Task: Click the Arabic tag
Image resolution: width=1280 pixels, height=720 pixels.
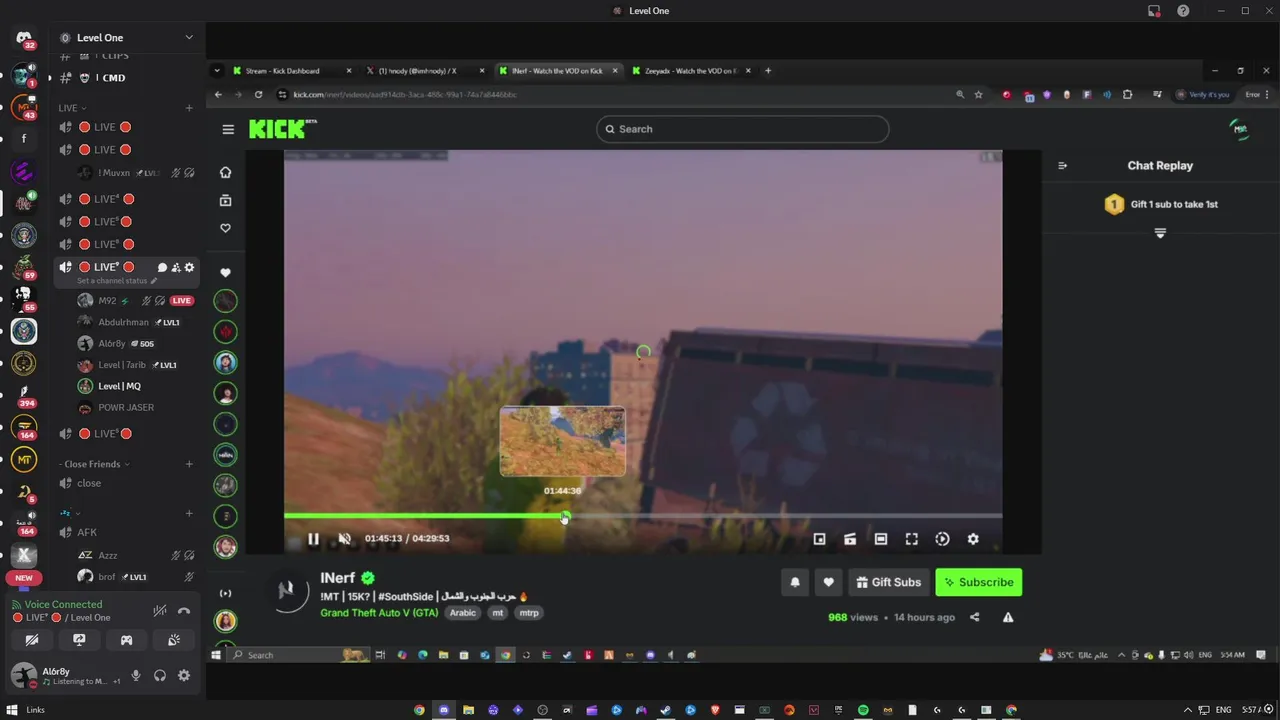Action: coord(462,613)
